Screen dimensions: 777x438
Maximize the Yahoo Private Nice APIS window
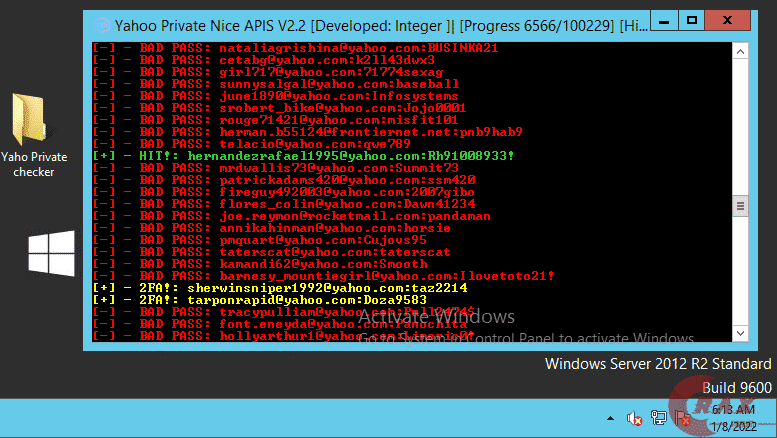tap(692, 21)
